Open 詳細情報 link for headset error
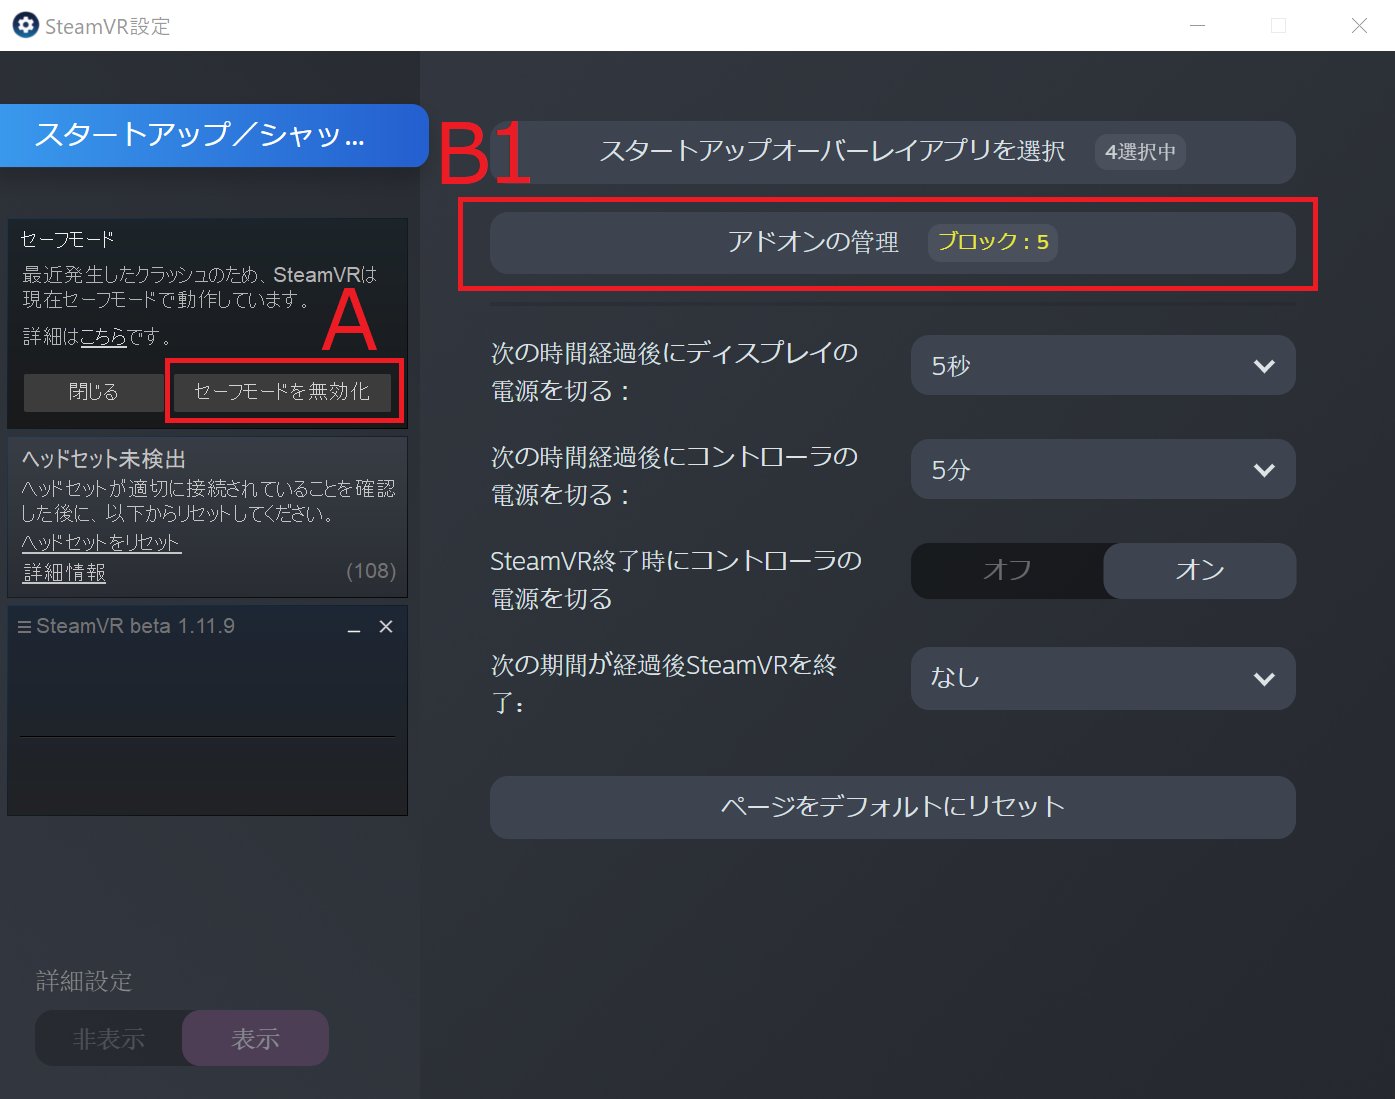The image size is (1395, 1099). [64, 572]
